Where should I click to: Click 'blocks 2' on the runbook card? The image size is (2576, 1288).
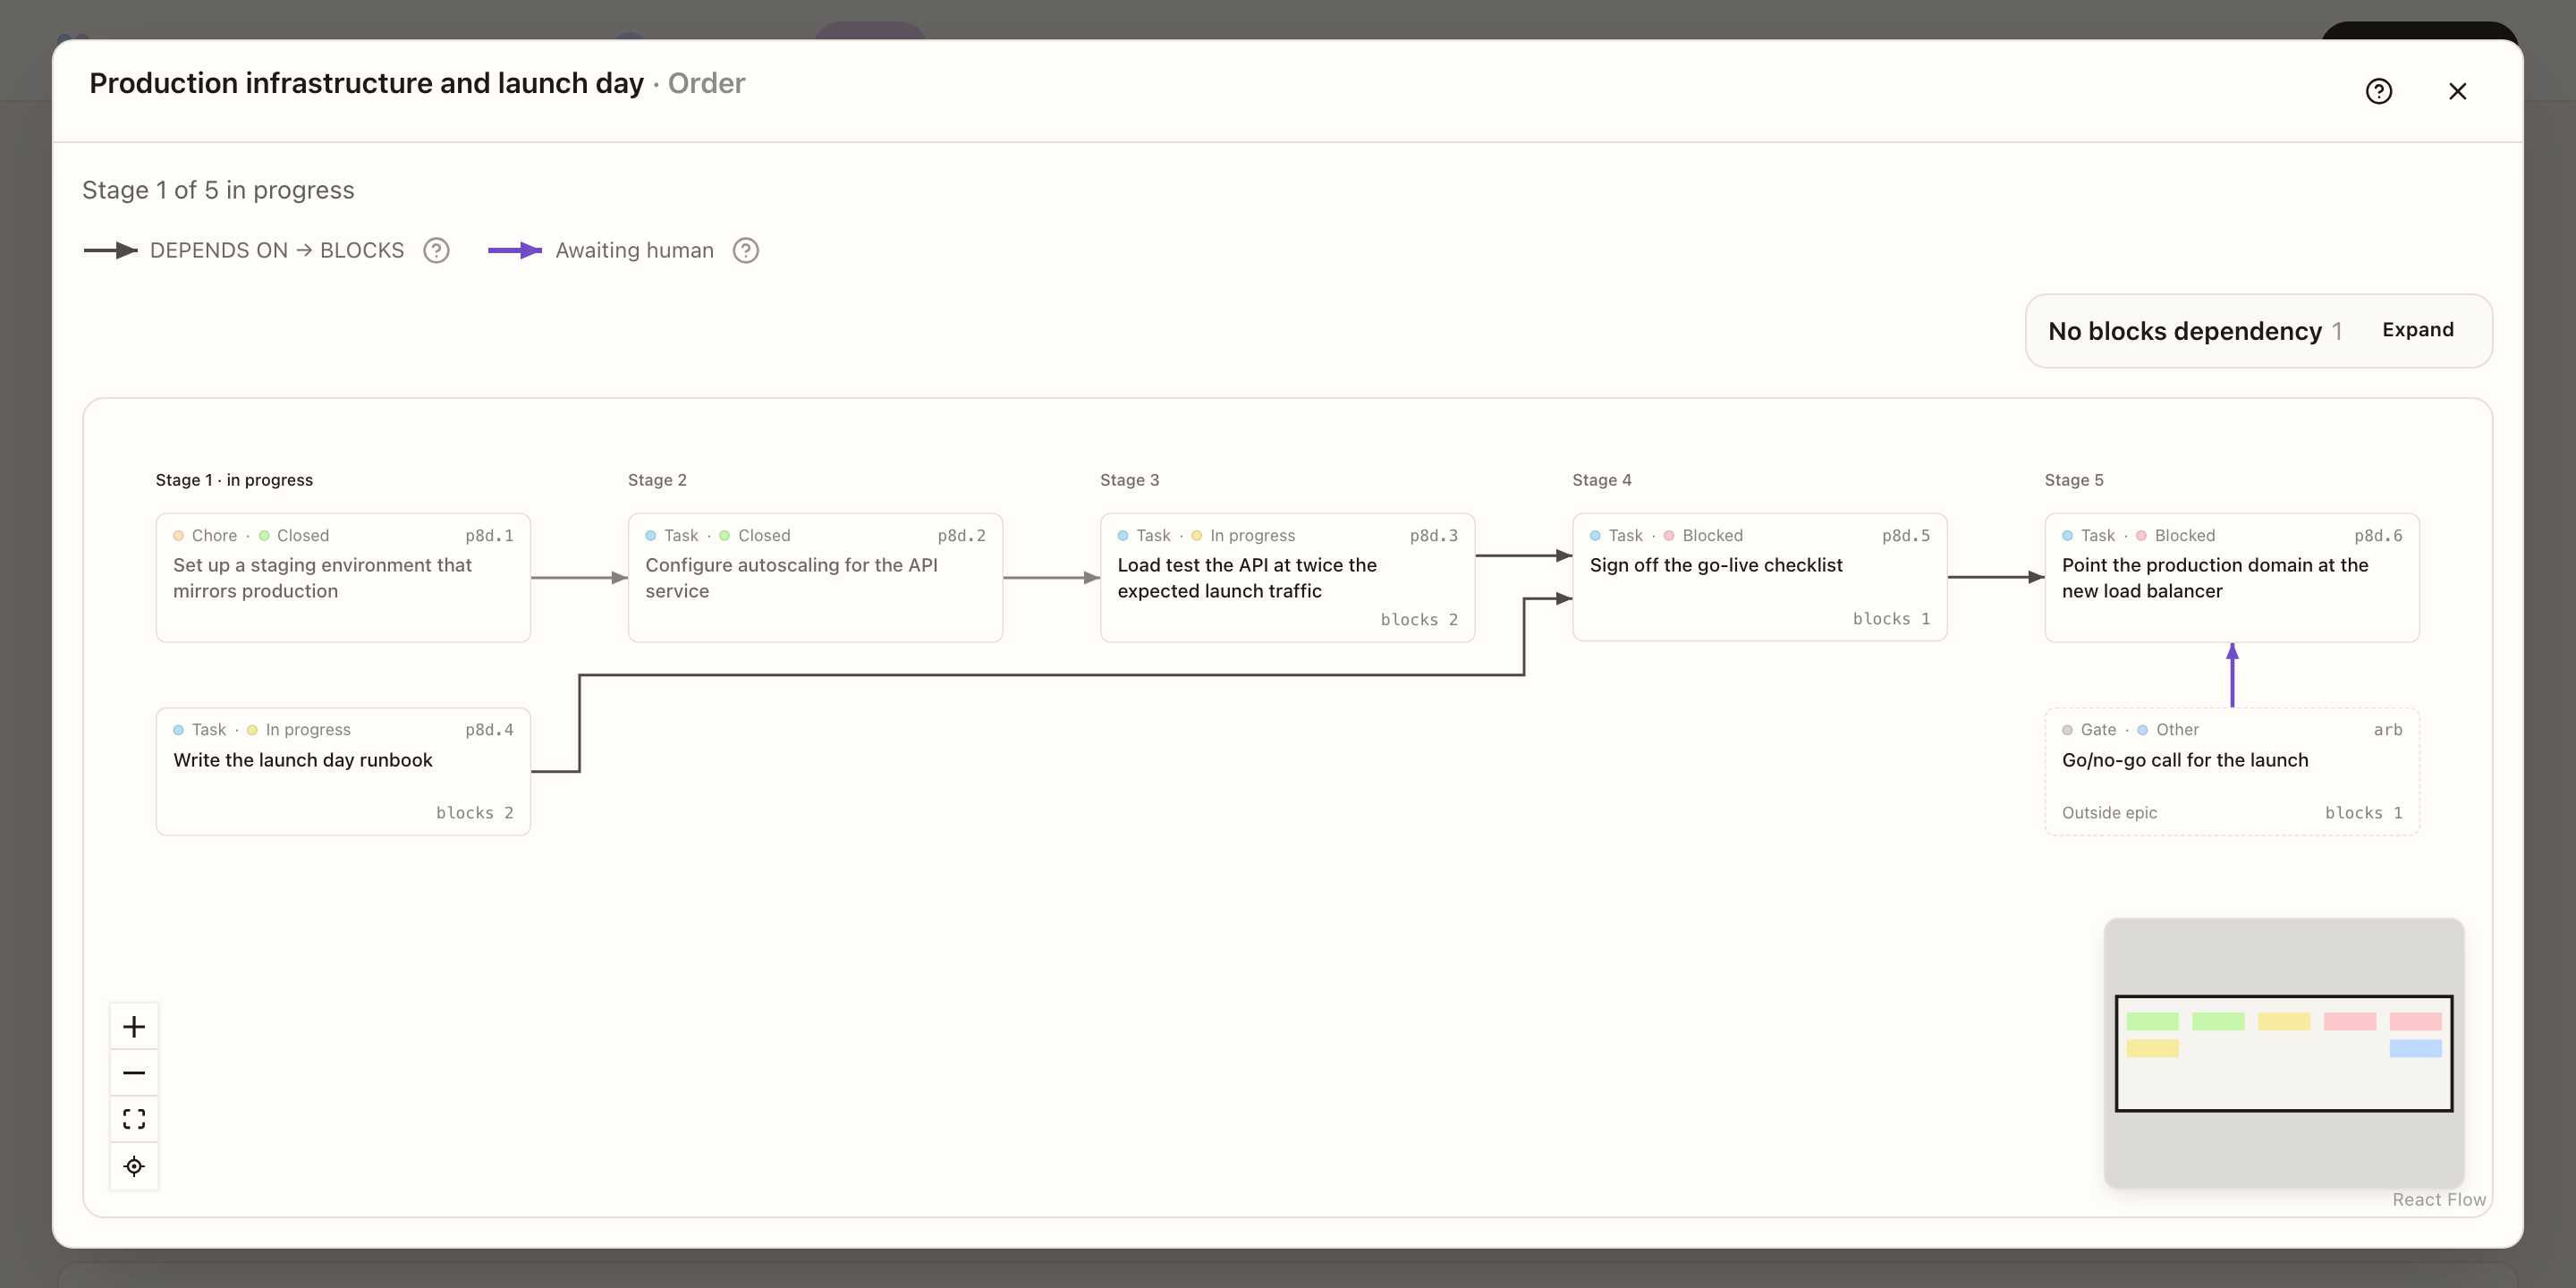click(475, 813)
